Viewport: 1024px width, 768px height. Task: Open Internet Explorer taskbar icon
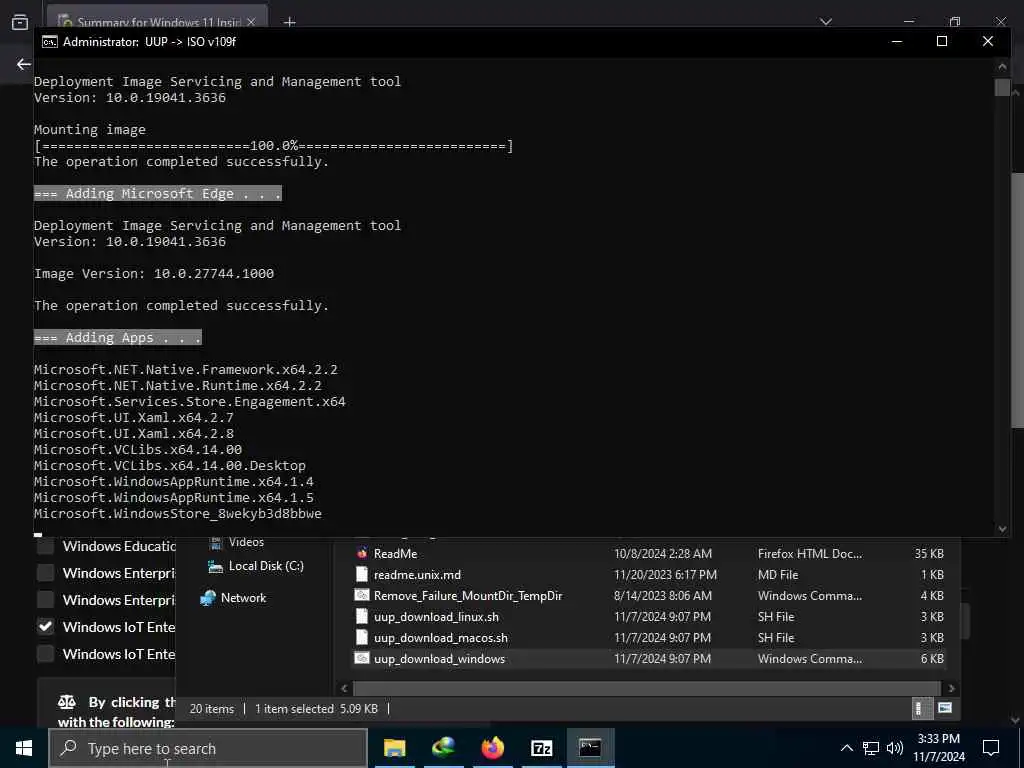(443, 748)
